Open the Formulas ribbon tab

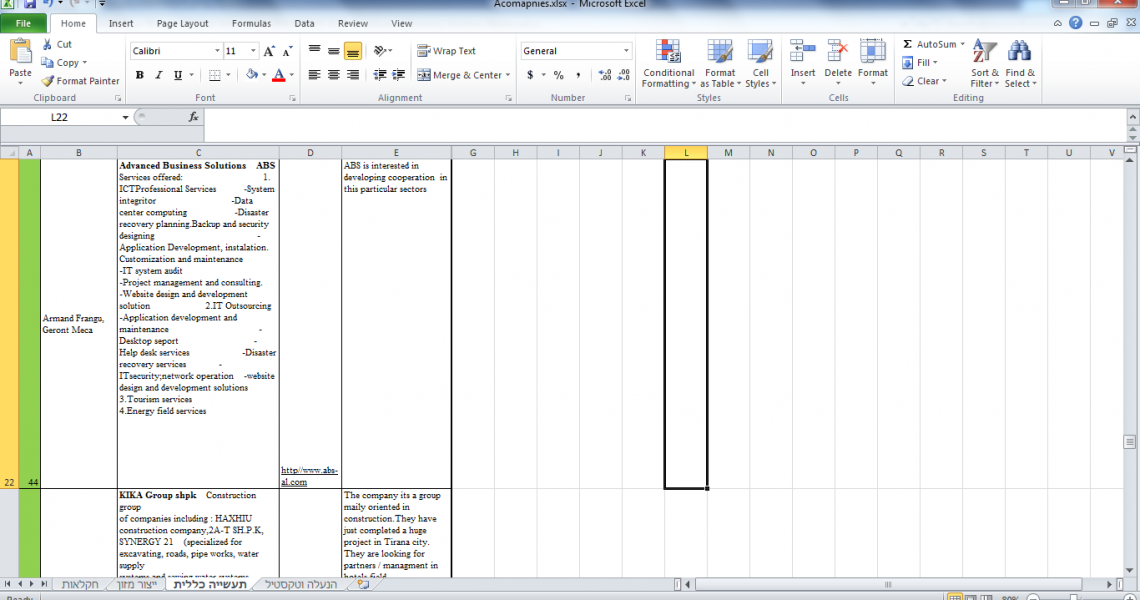click(251, 23)
